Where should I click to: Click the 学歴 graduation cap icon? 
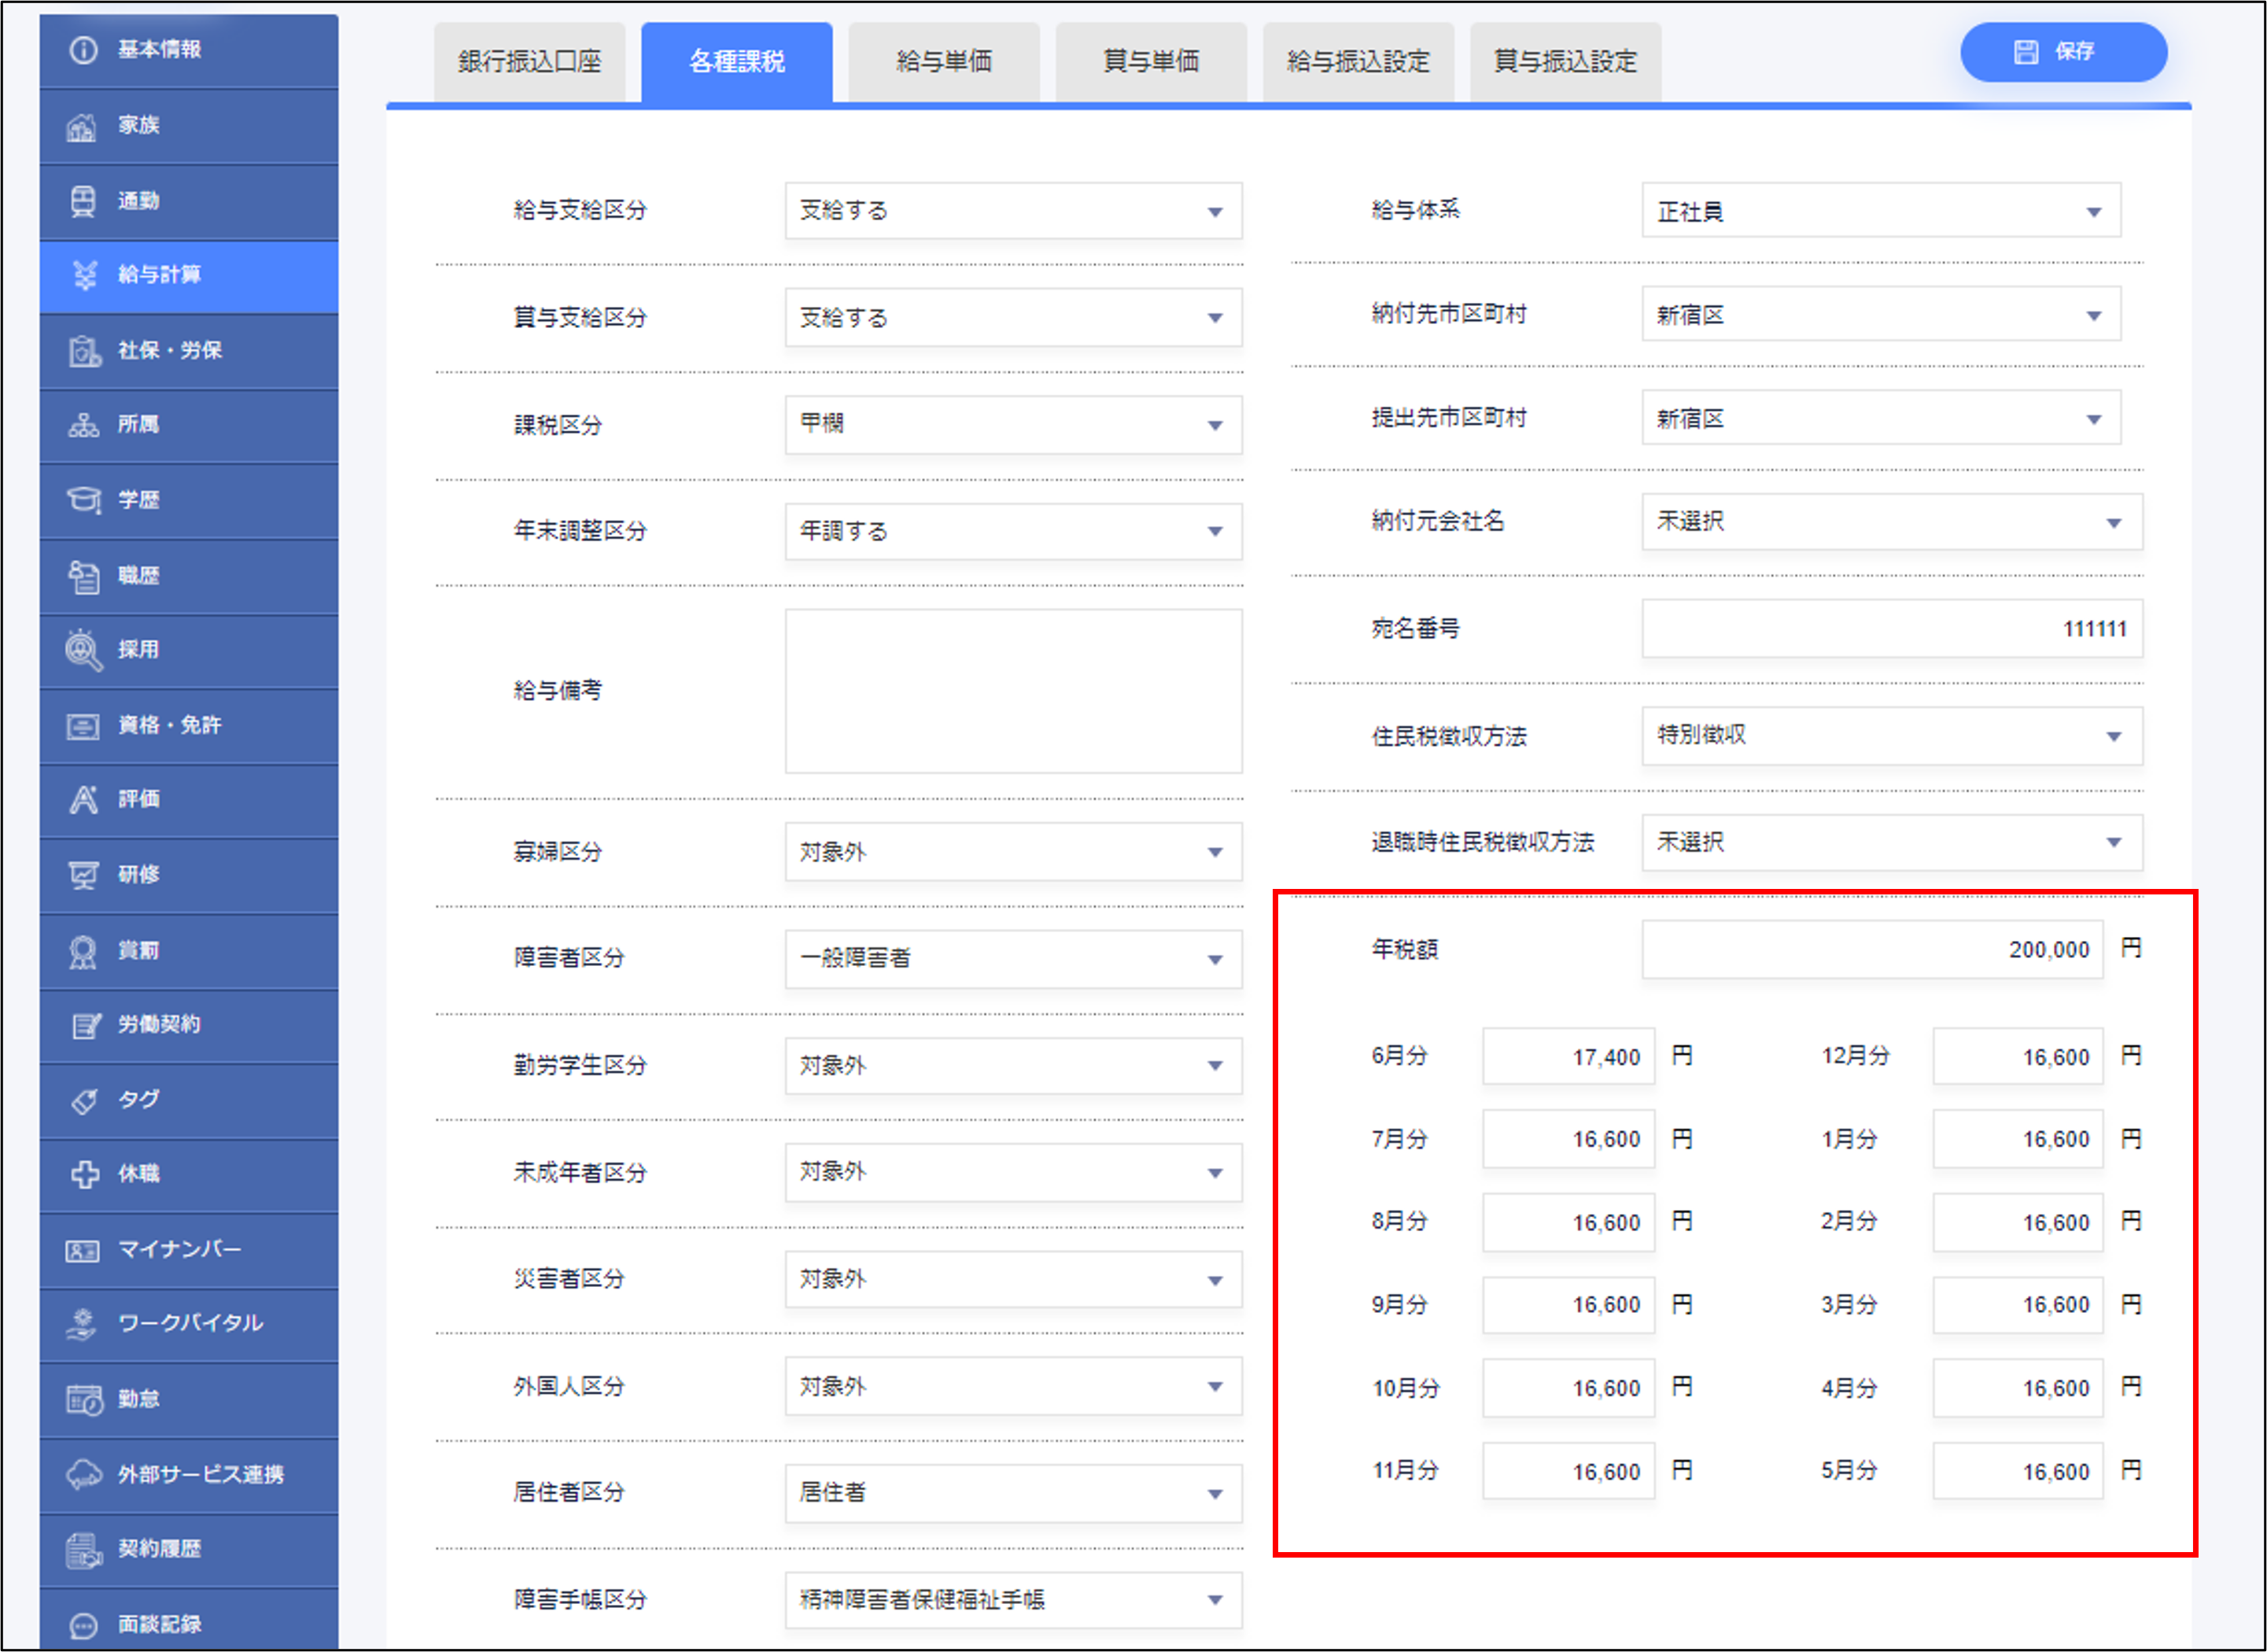(84, 500)
